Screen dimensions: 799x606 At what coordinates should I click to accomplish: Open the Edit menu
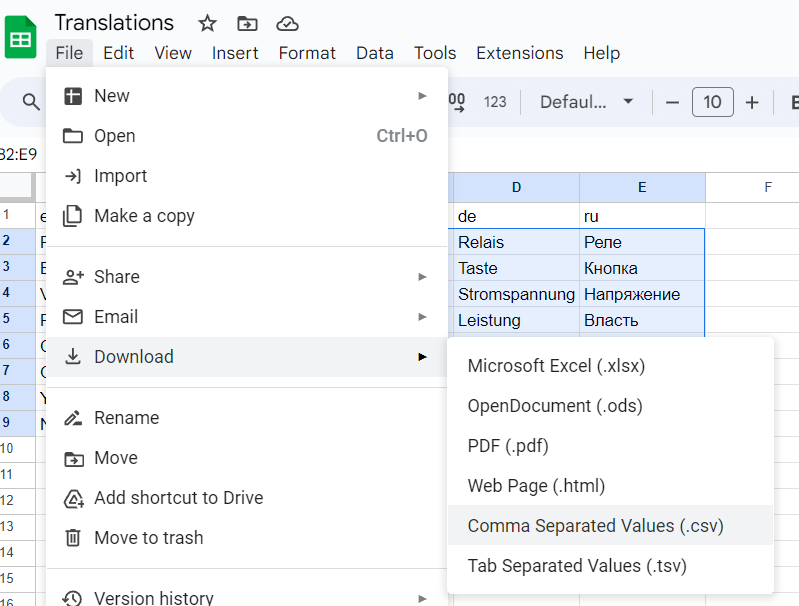118,53
